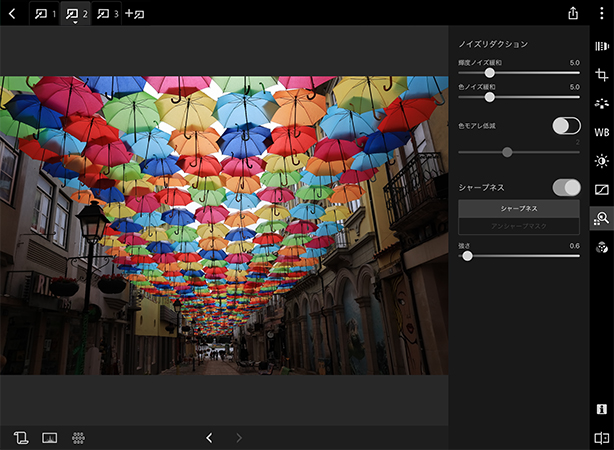Viewport: 614px width, 450px height.
Task: Open the crop tool in the sidebar
Action: click(601, 75)
